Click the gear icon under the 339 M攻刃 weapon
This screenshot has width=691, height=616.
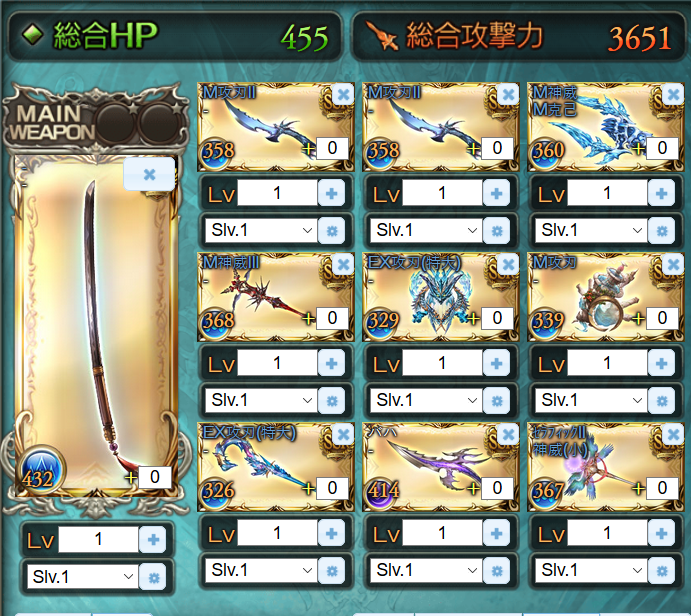click(661, 401)
